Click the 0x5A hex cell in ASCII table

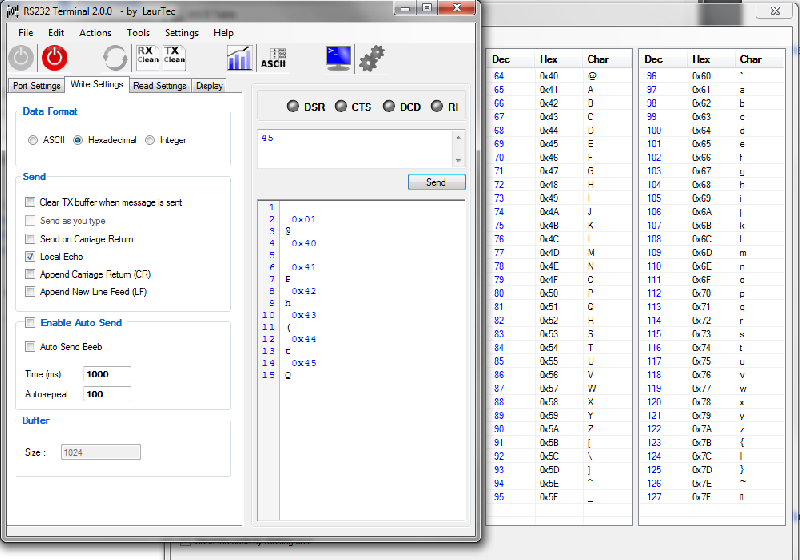[549, 429]
